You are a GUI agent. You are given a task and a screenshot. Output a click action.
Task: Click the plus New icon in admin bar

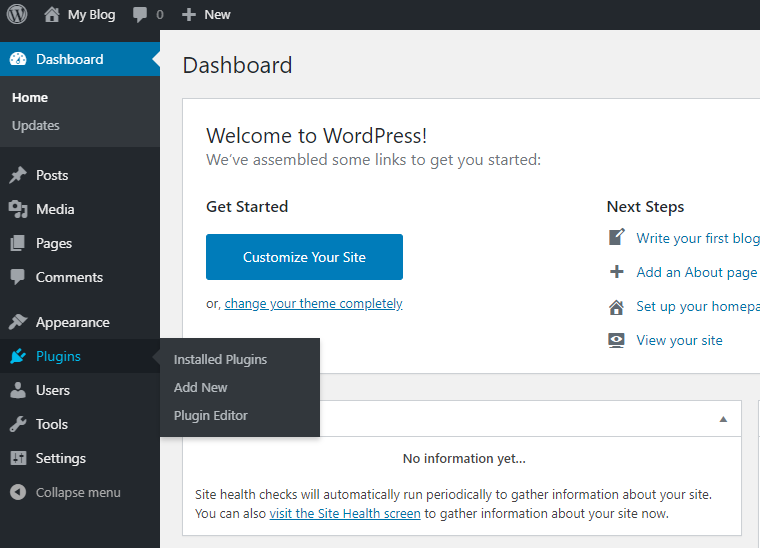[188, 14]
